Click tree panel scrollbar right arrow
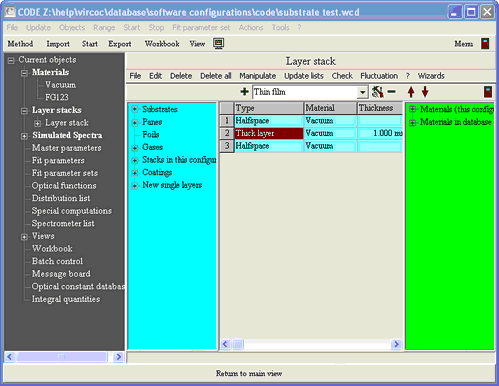This screenshot has height=386, width=499. point(118,357)
